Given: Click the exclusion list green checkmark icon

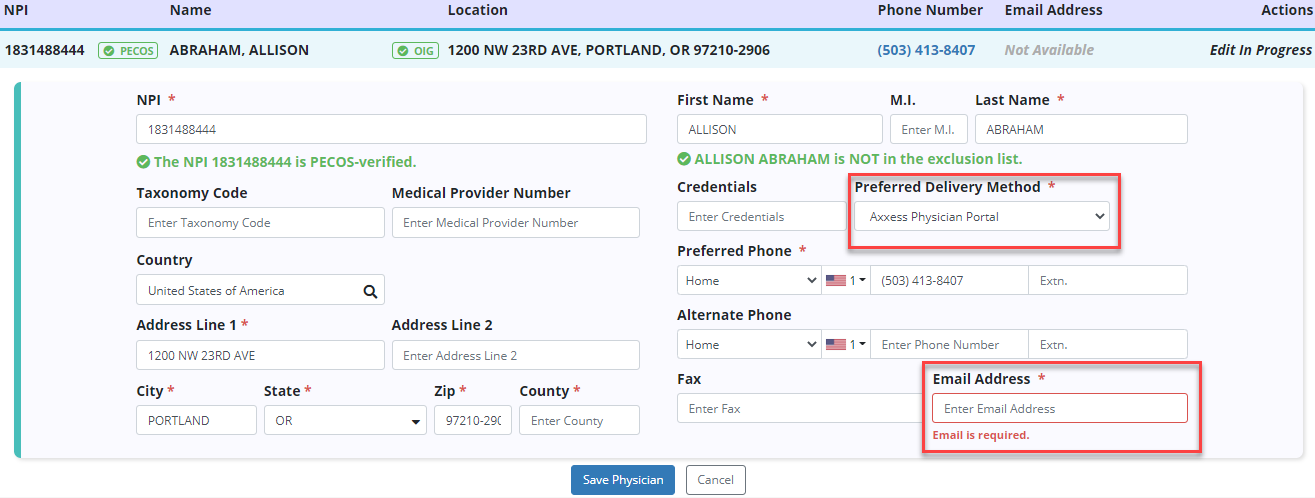Looking at the screenshot, I should (x=684, y=159).
